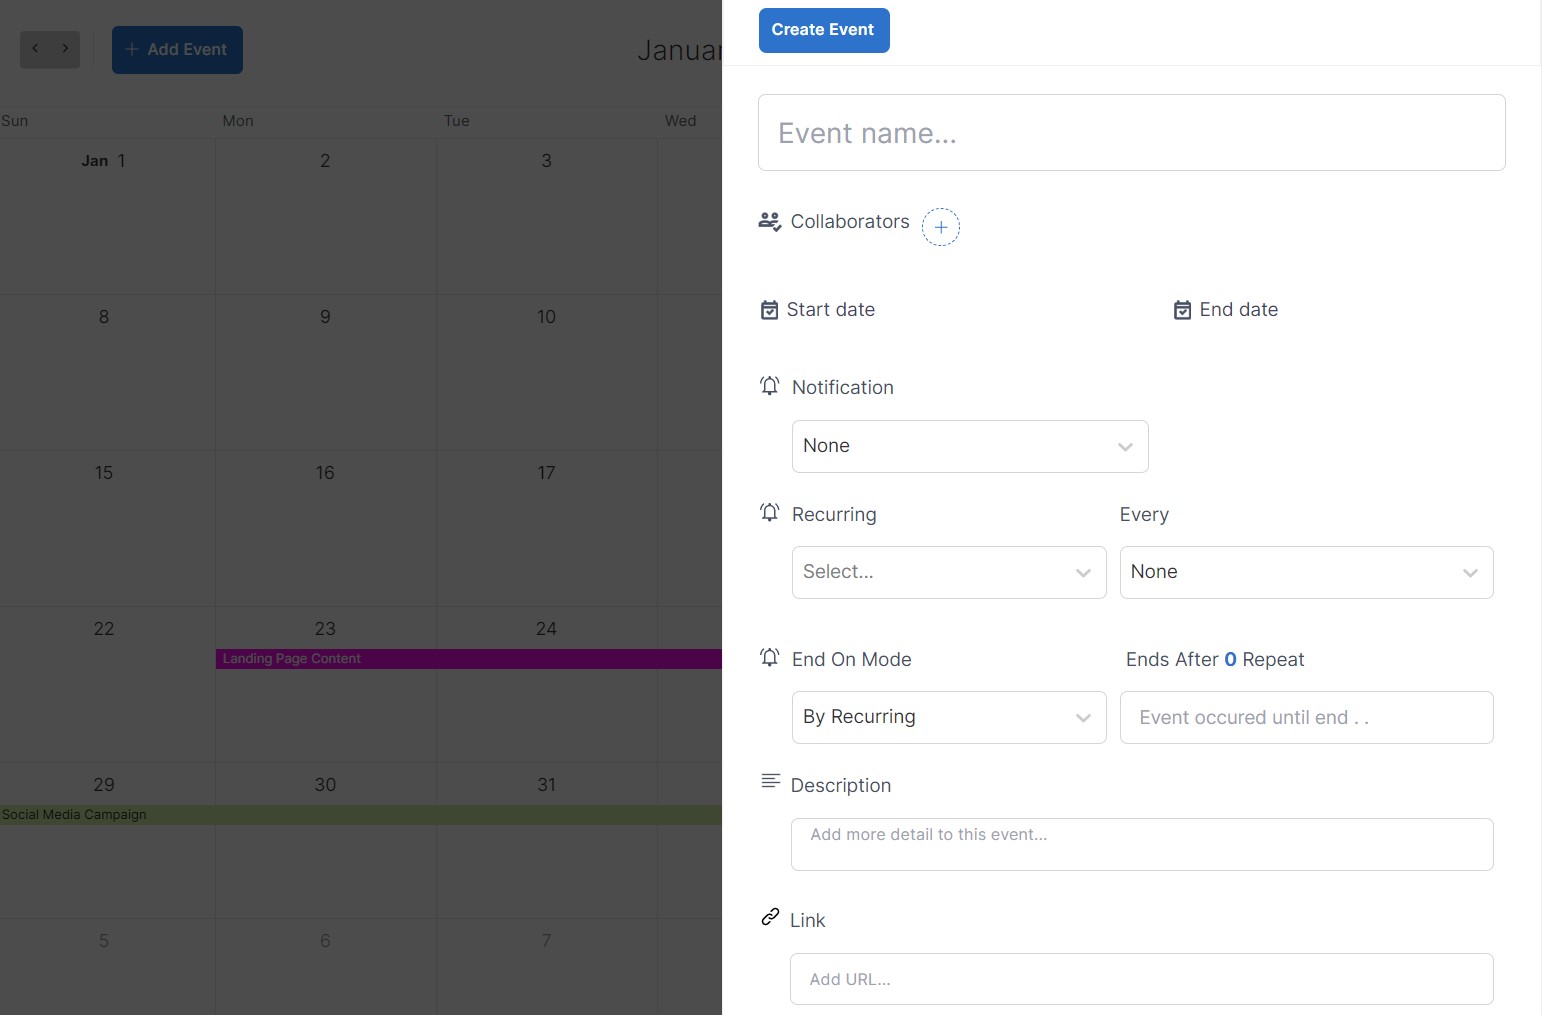Select January 22 in the calendar
Viewport: 1542px width, 1015px height.
coord(104,629)
